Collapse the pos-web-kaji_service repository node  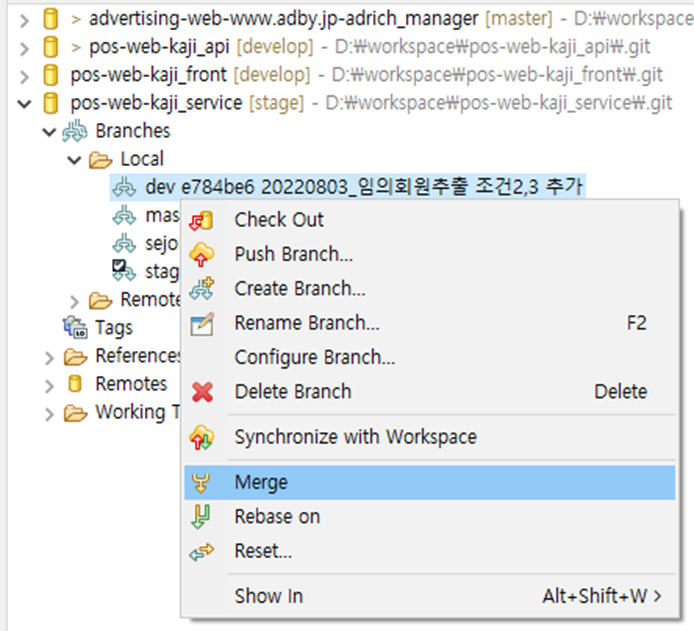click(24, 104)
